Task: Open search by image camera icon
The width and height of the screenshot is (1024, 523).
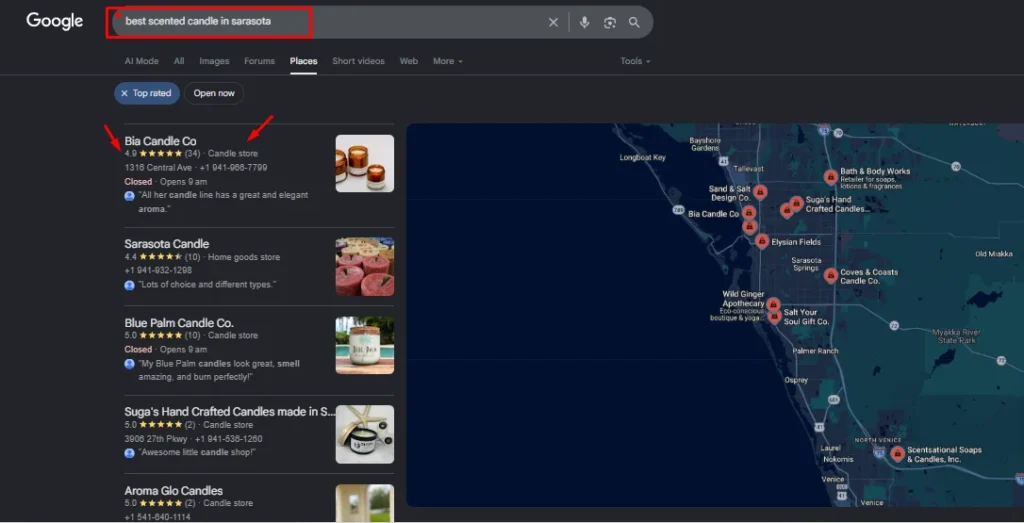Action: pos(609,22)
